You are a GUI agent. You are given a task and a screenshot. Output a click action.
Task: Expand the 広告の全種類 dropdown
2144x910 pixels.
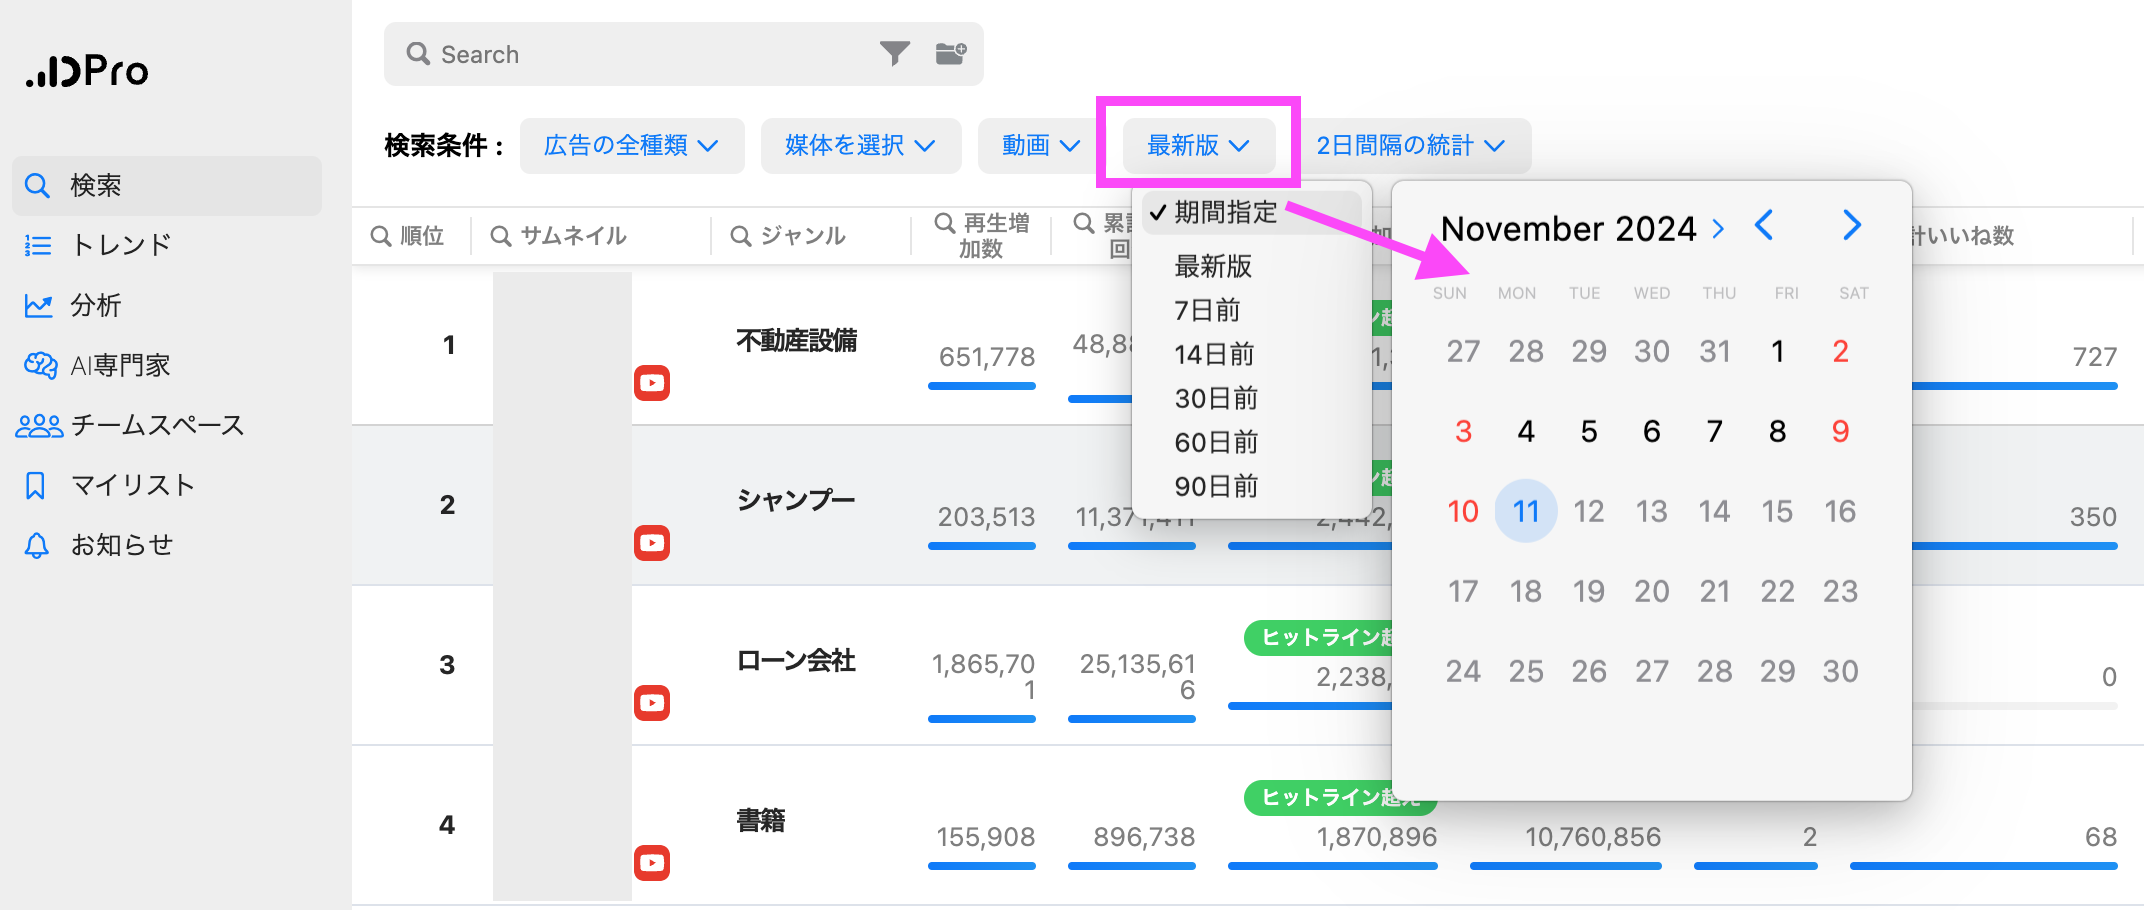[631, 146]
